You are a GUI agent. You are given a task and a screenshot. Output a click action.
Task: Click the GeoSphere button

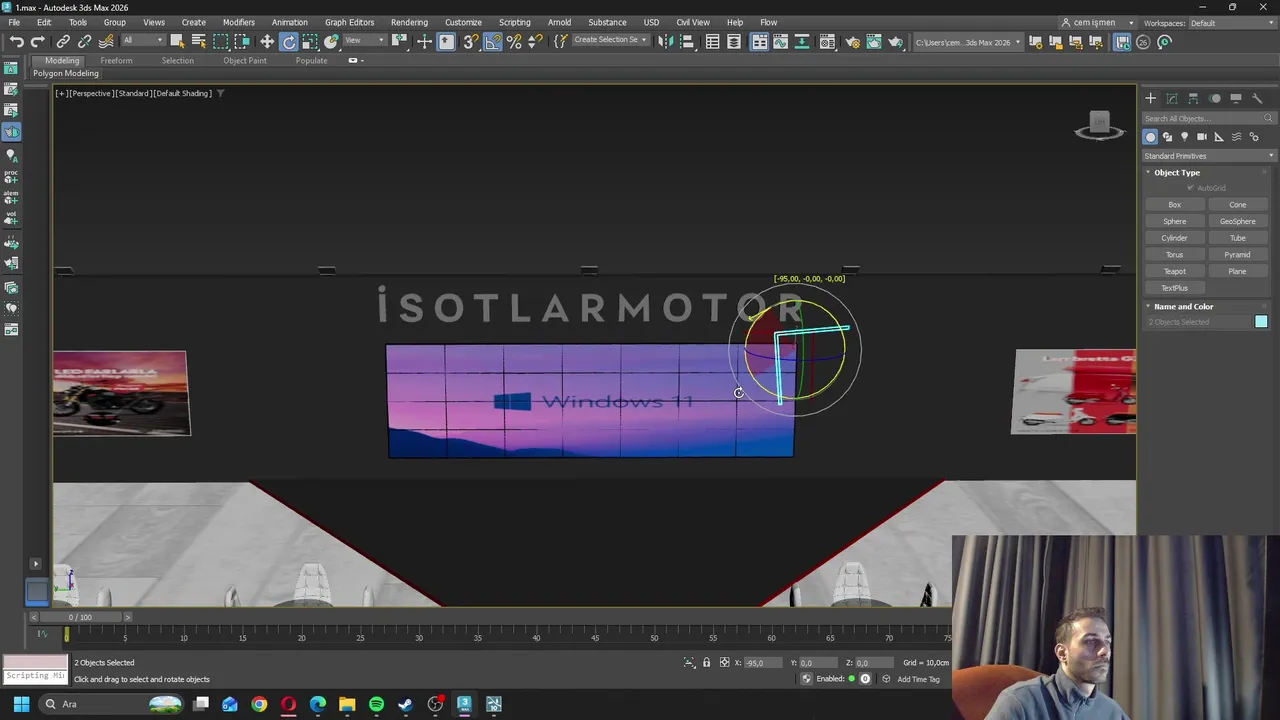1237,221
